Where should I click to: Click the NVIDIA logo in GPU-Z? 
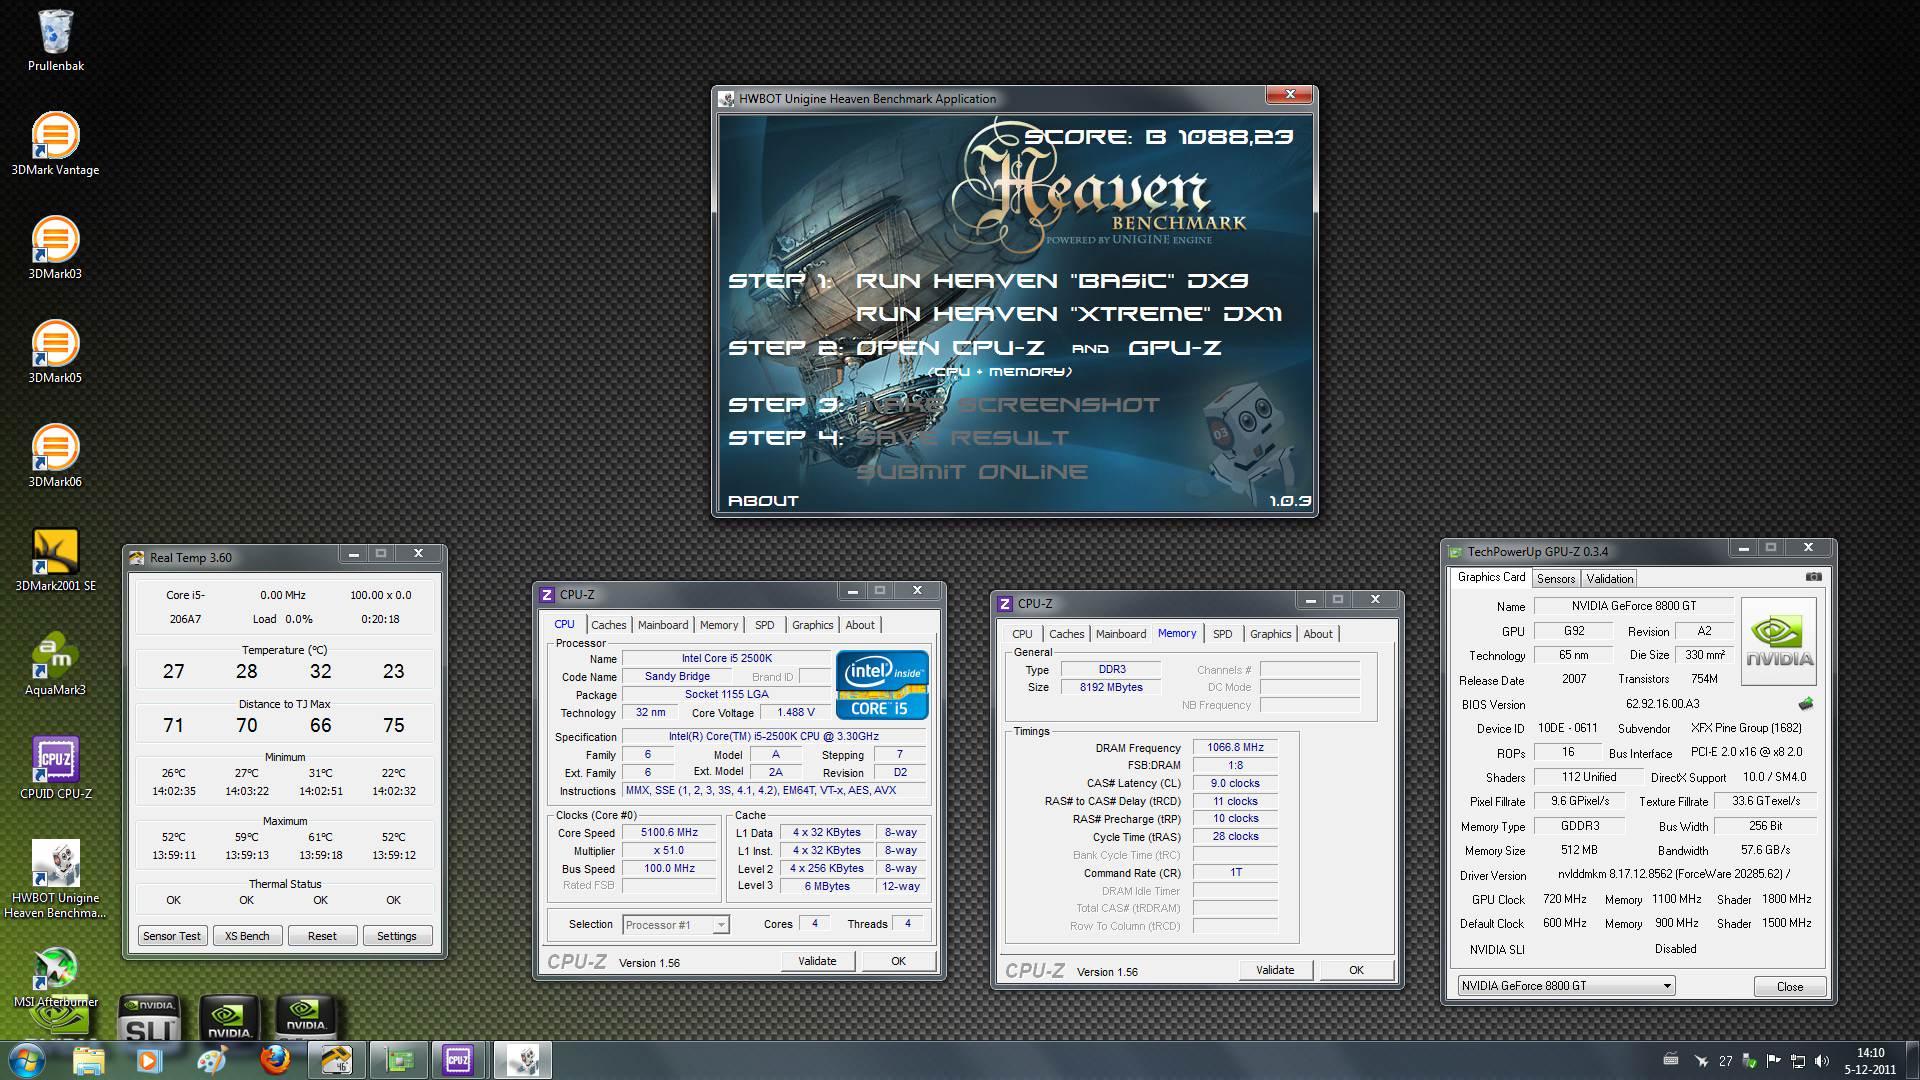point(1779,641)
